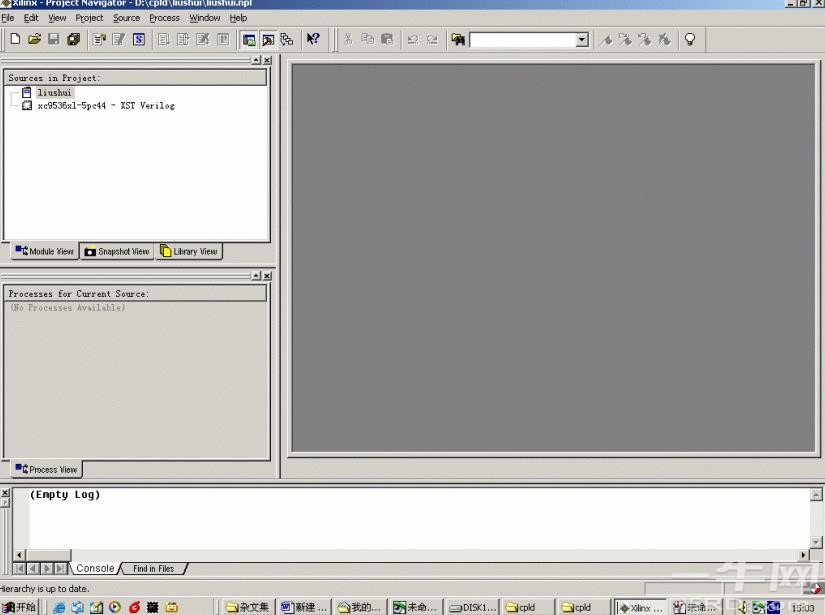Select the liushui project tree item
Image resolution: width=825 pixels, height=615 pixels.
(x=54, y=92)
